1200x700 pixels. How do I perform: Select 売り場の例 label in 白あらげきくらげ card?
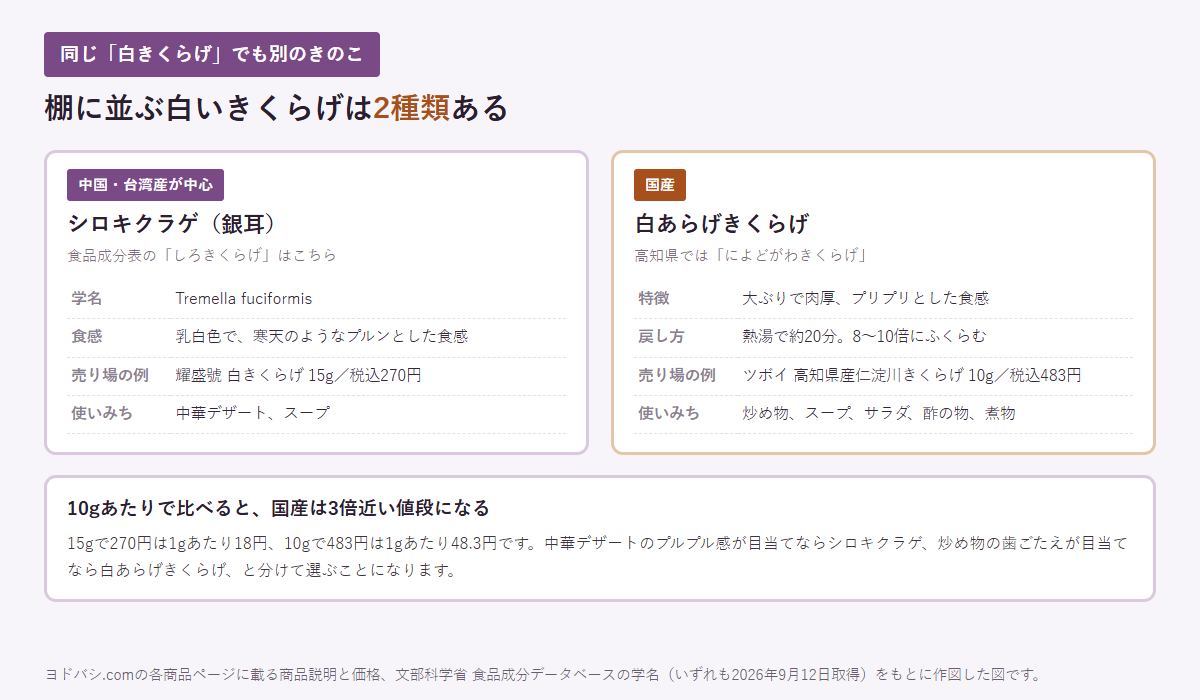pyautogui.click(x=677, y=375)
